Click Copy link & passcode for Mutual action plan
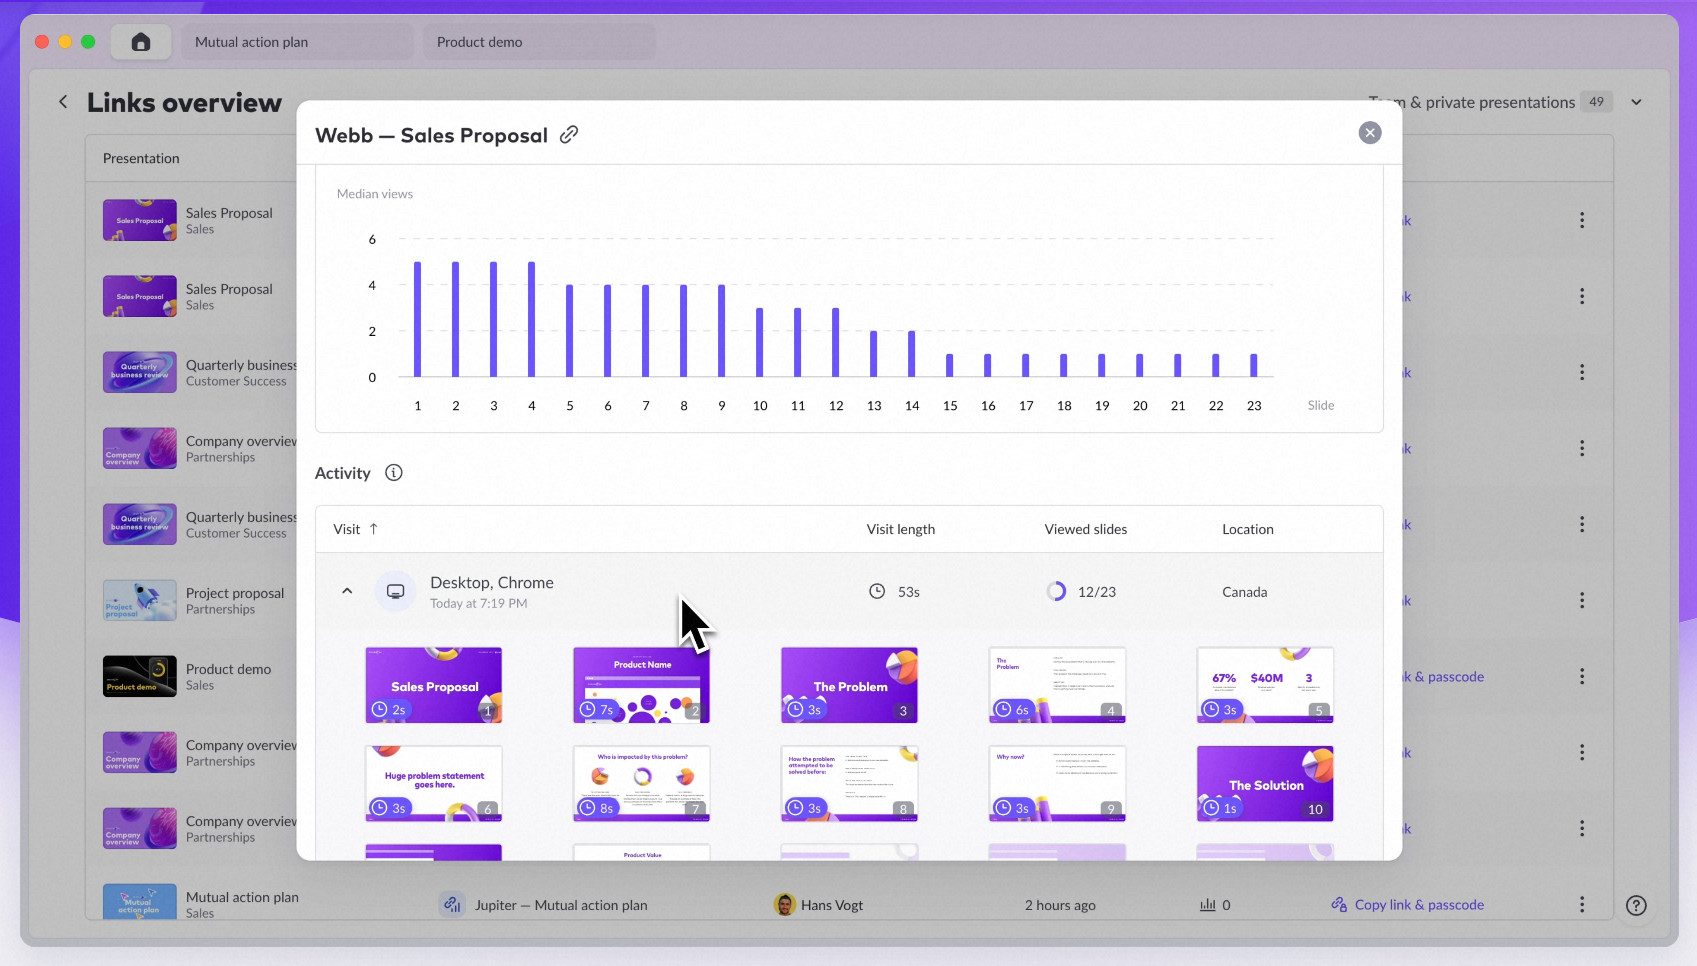 (x=1418, y=905)
